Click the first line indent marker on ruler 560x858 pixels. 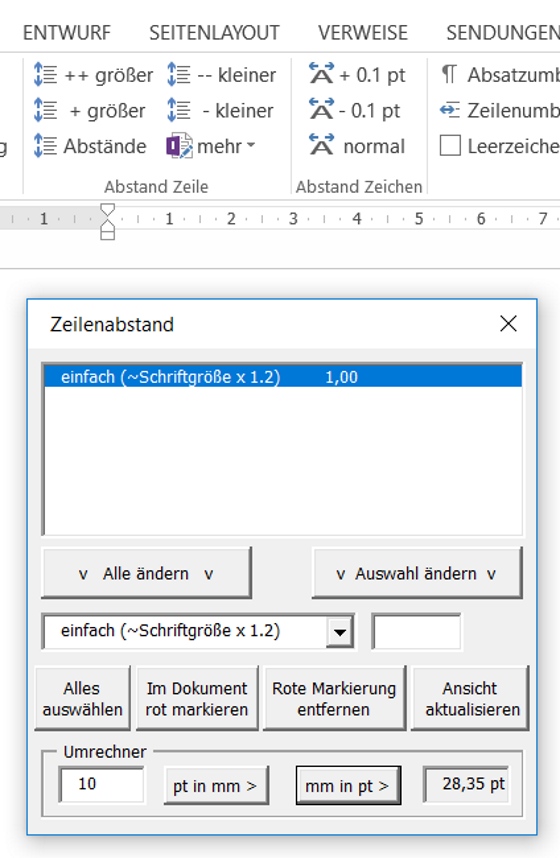(108, 210)
